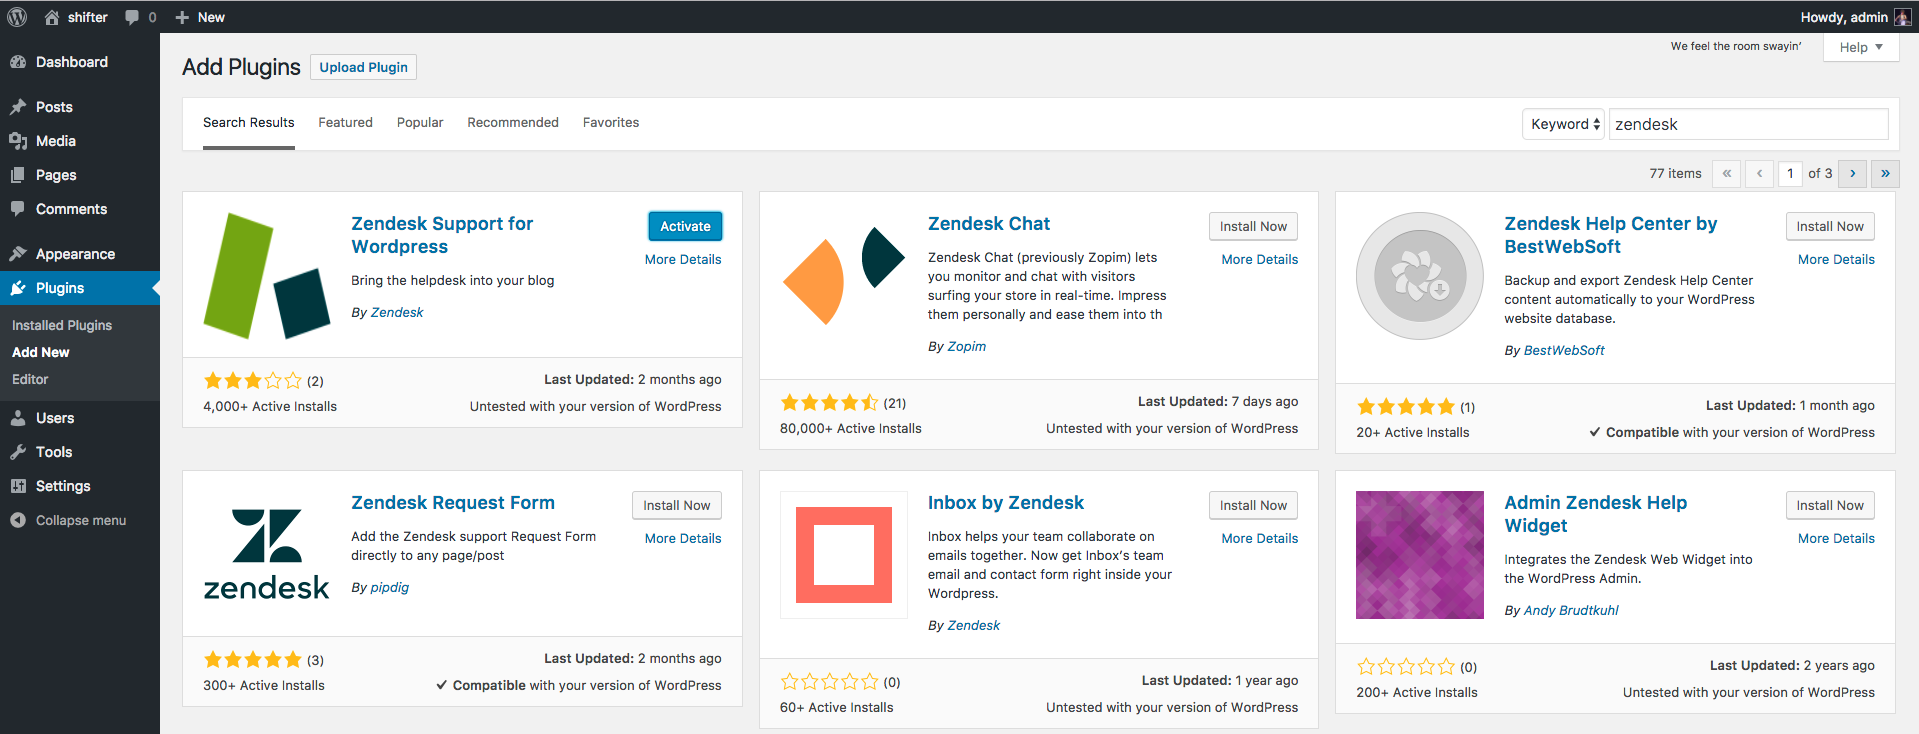Install Admin Zendesk Help Widget
The image size is (1919, 734).
(1830, 505)
